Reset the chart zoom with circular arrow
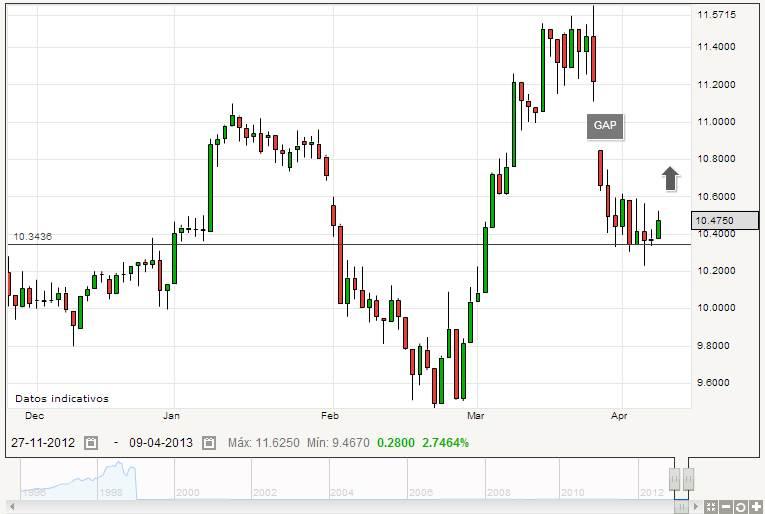The height and width of the screenshot is (514, 765). 741,507
